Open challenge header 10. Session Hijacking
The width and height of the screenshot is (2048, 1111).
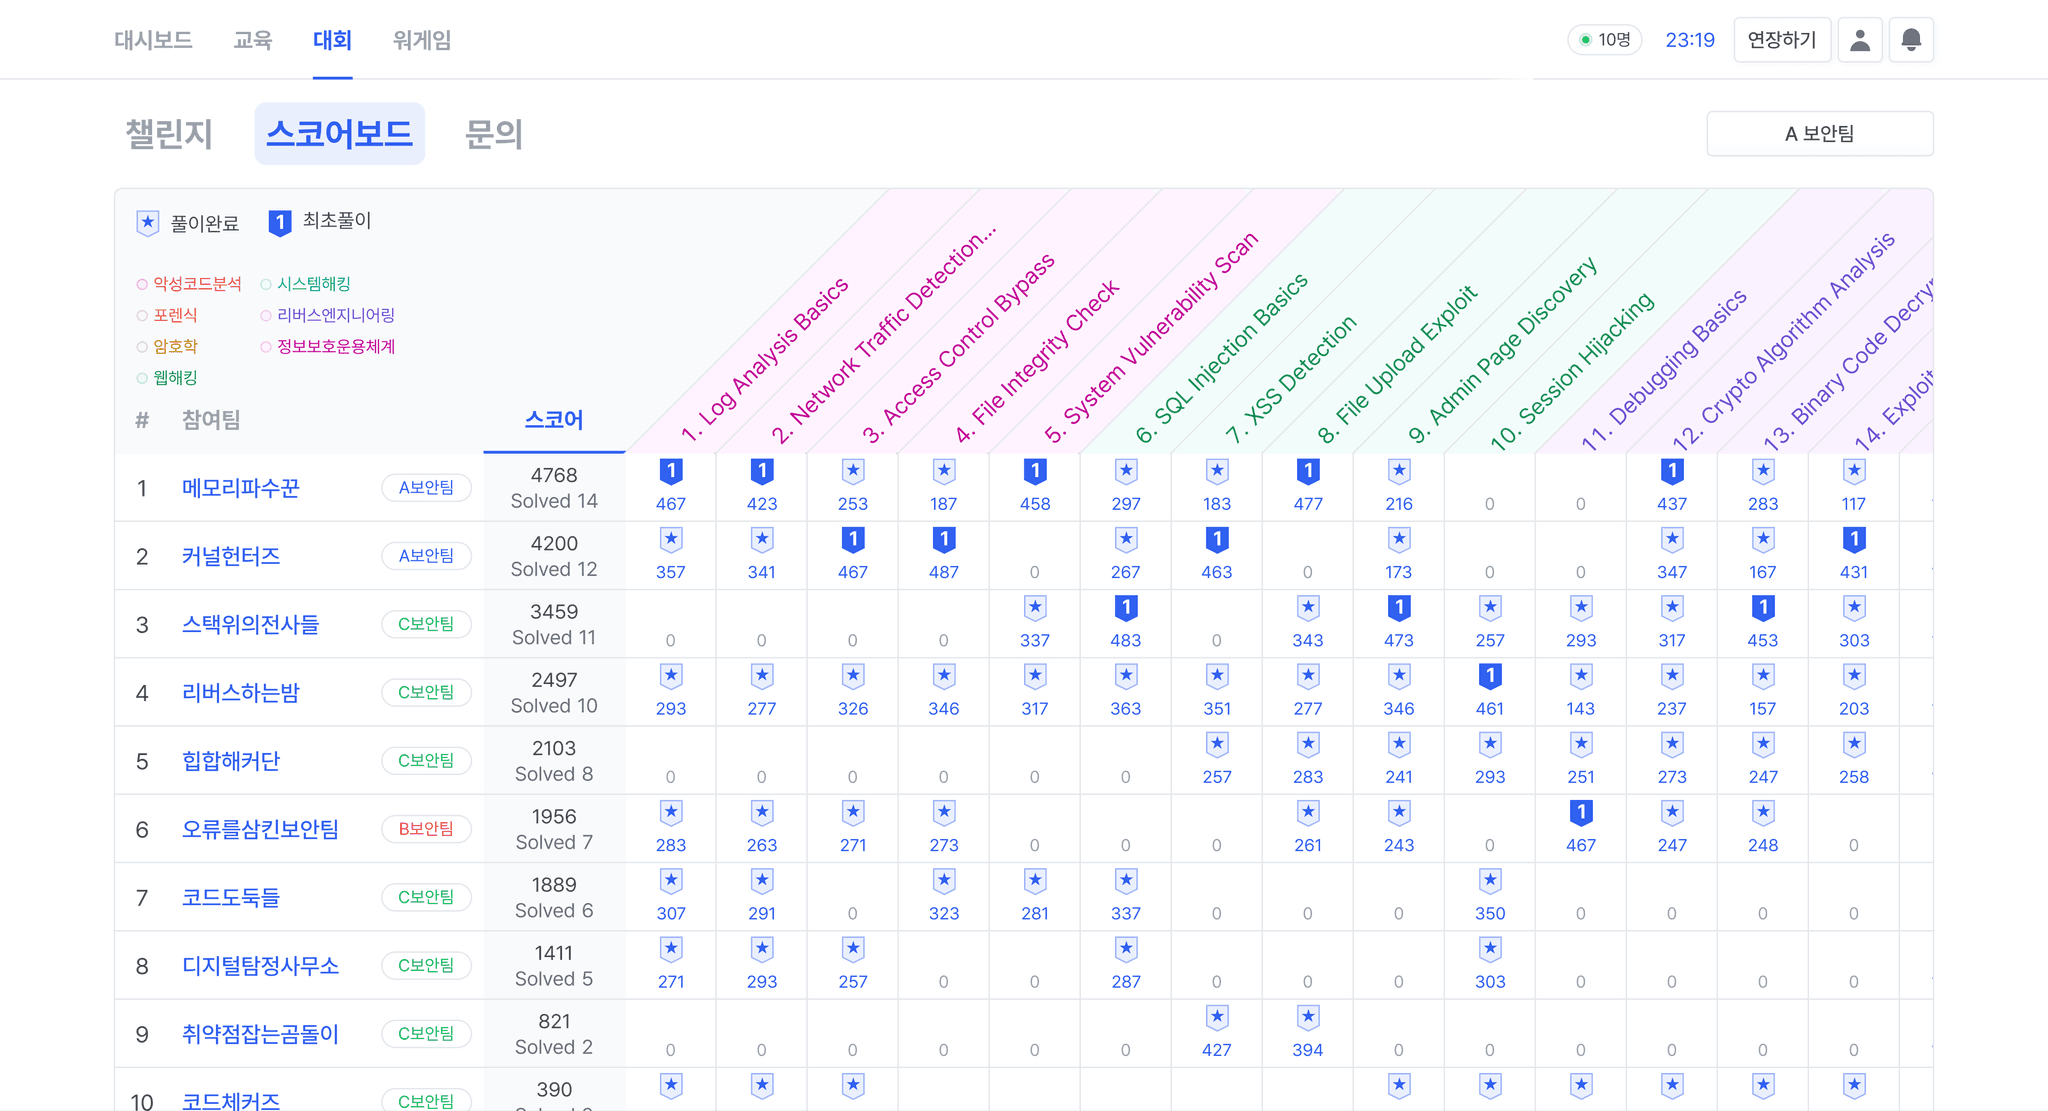[x=1572, y=372]
